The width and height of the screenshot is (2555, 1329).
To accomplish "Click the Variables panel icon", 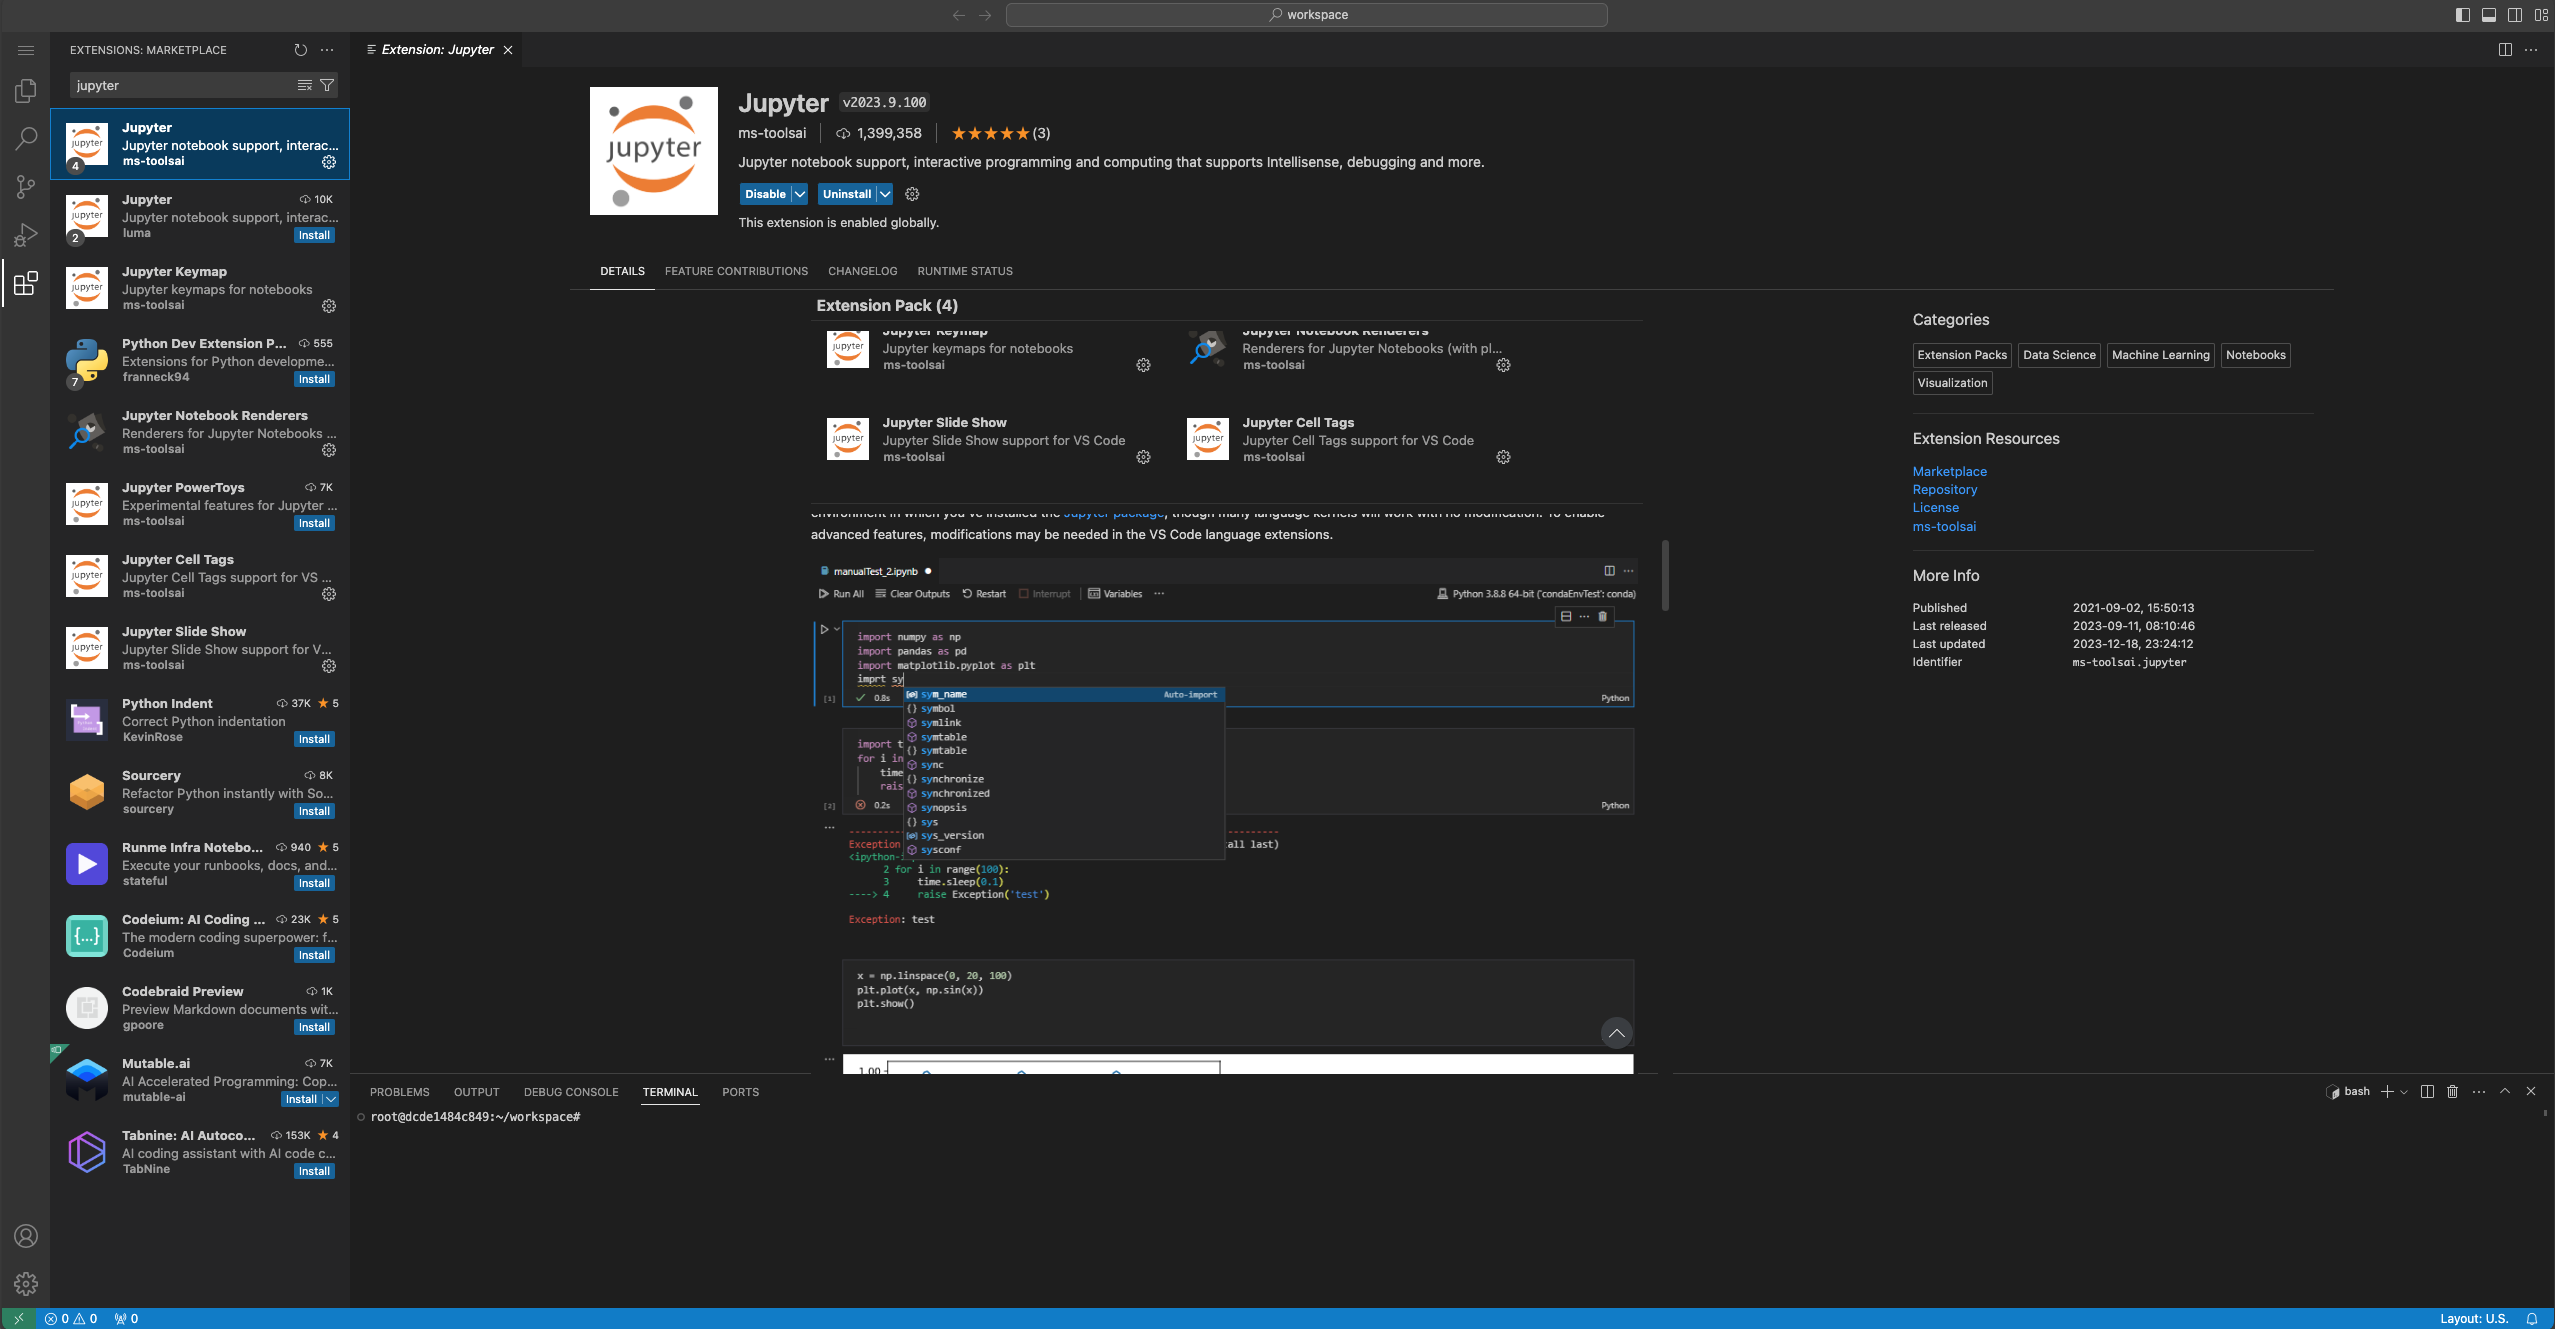I will coord(1093,593).
